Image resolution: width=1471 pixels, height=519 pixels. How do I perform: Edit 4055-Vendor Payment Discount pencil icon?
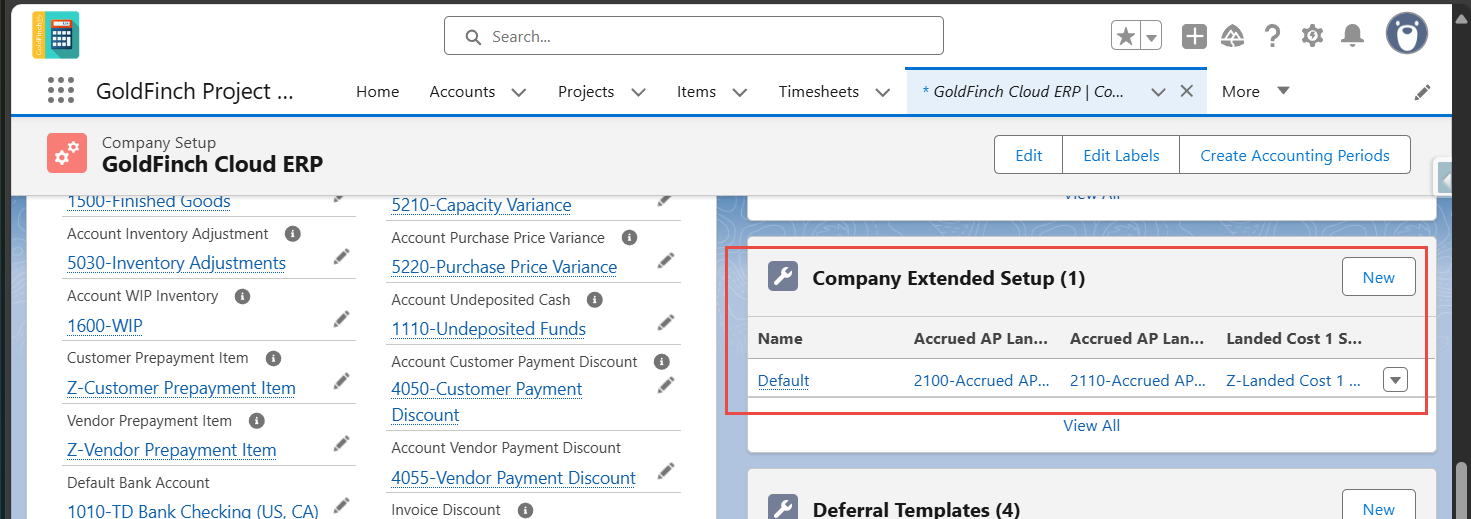click(665, 471)
